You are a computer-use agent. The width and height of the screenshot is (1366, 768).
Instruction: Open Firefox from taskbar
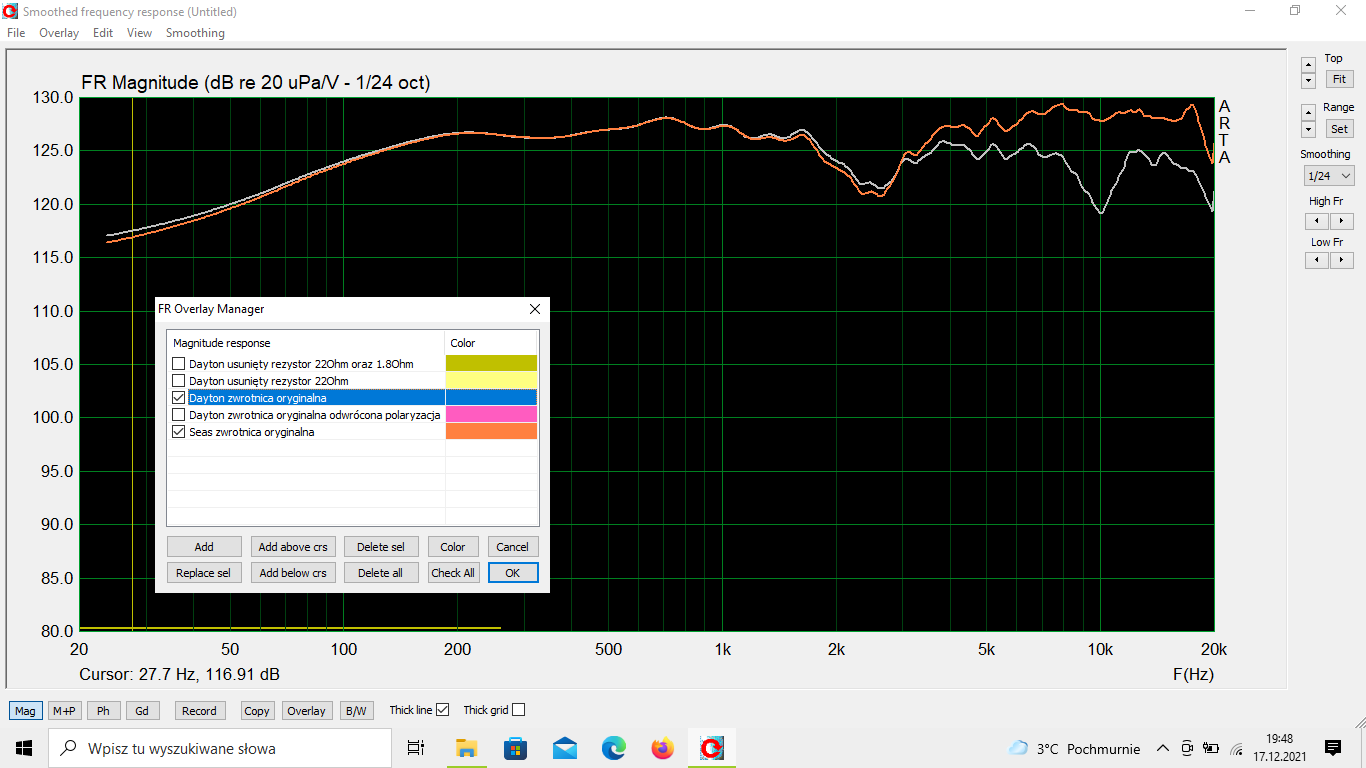pyautogui.click(x=662, y=748)
